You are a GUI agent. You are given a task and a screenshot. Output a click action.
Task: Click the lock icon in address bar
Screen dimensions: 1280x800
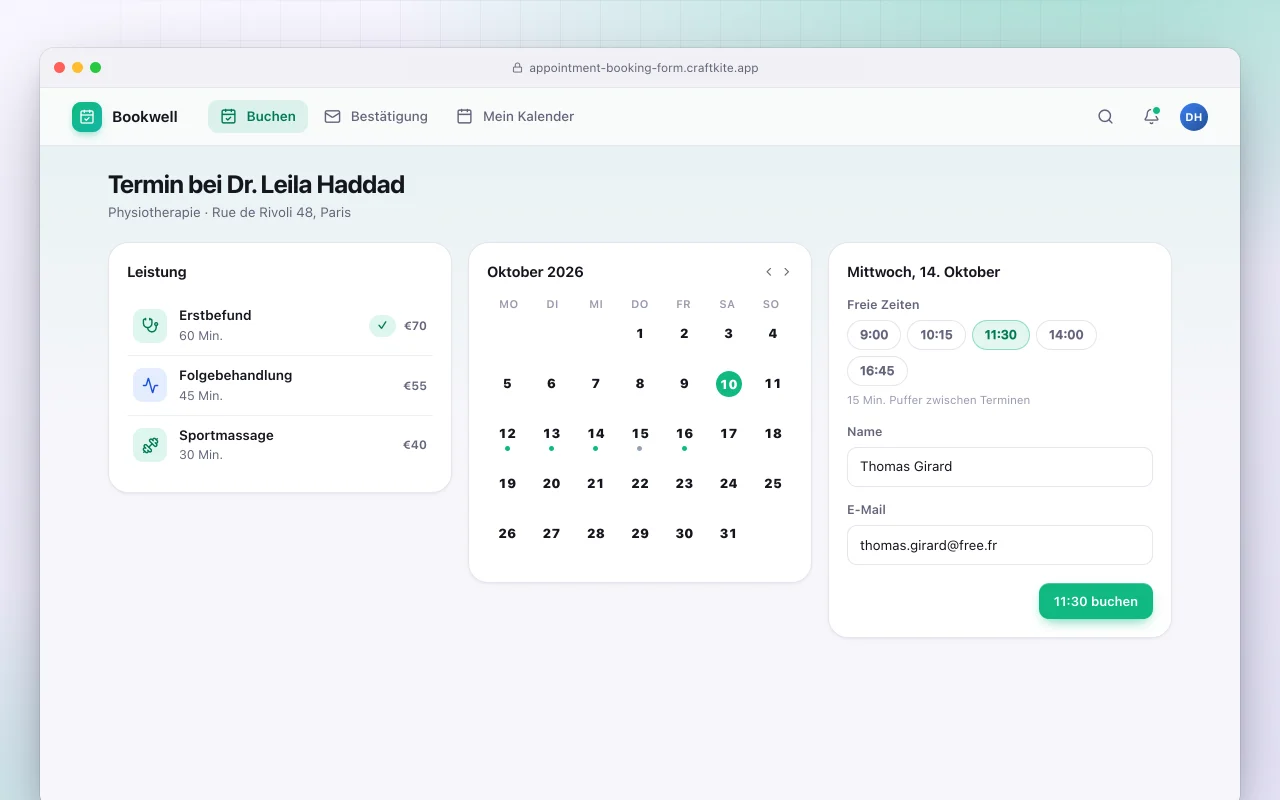coord(517,68)
